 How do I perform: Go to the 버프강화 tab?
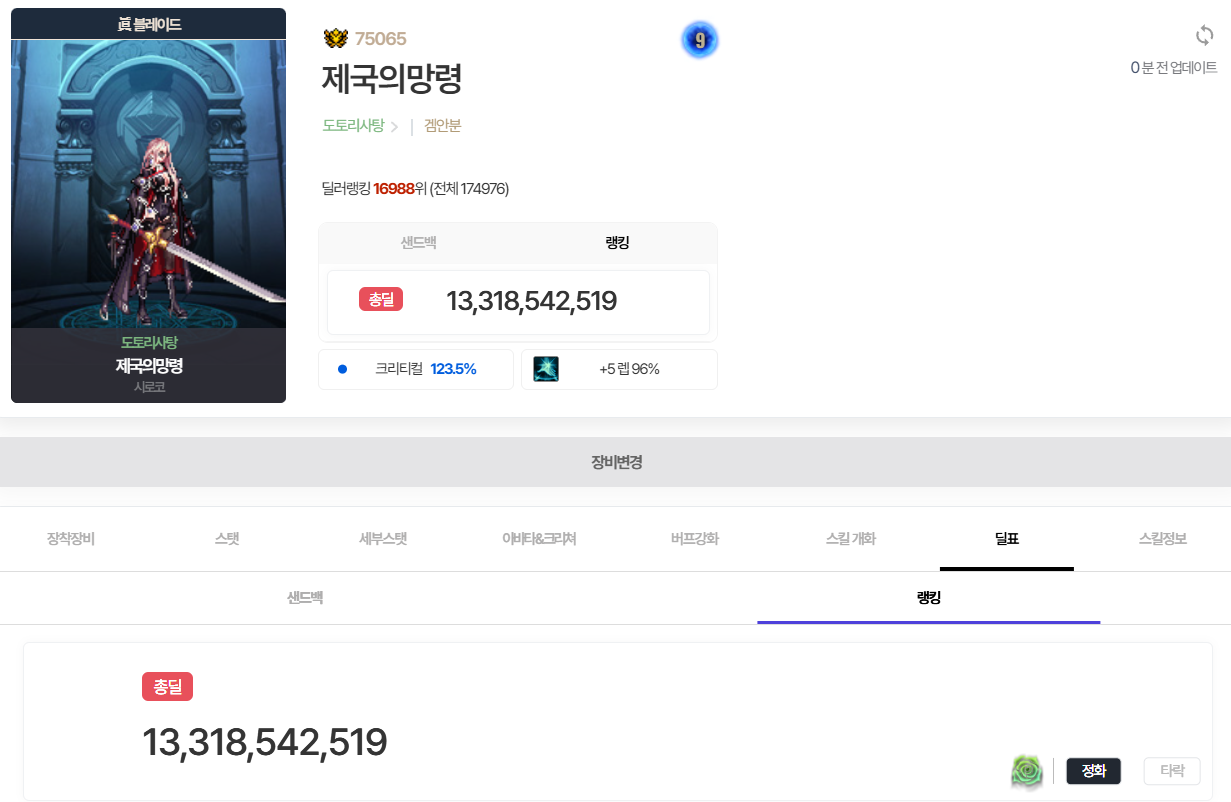coord(695,539)
